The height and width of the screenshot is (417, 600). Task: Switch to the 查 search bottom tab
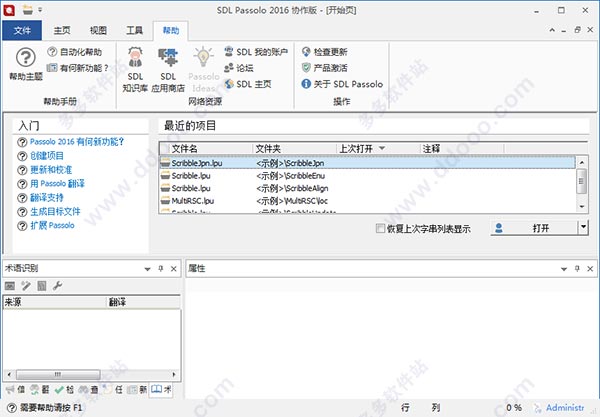pyautogui.click(x=88, y=389)
